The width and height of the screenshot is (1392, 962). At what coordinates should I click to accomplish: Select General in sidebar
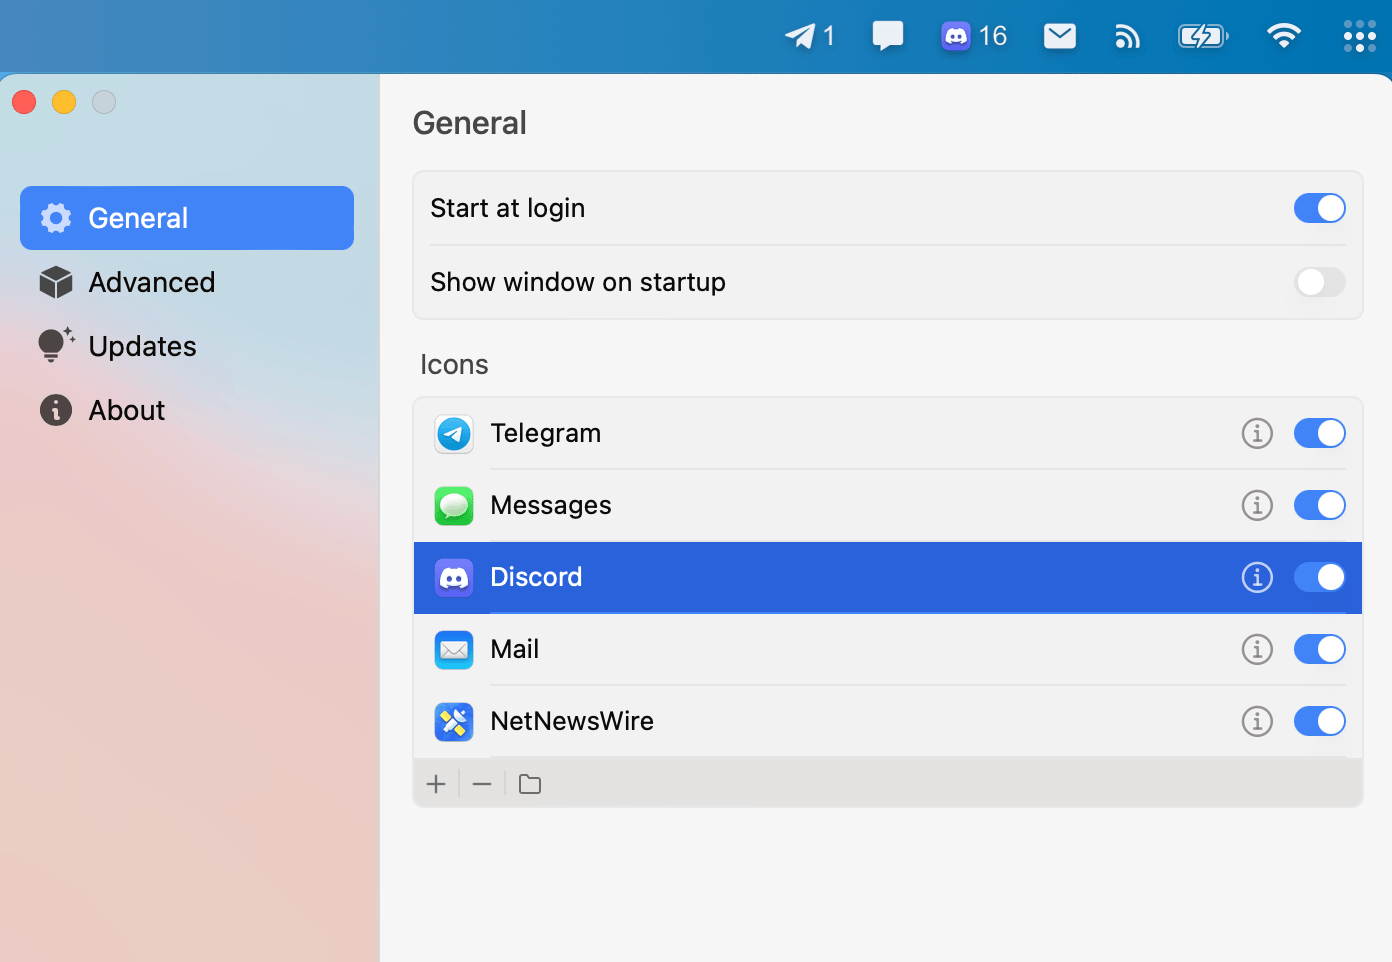click(x=187, y=218)
